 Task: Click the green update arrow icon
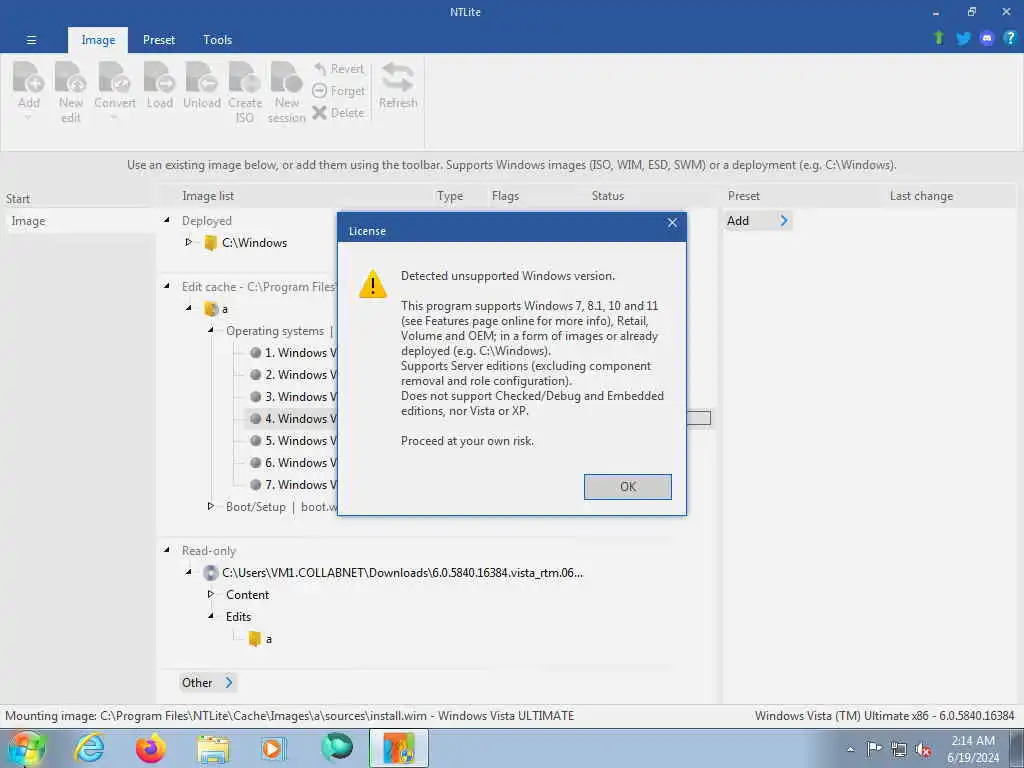tap(939, 38)
